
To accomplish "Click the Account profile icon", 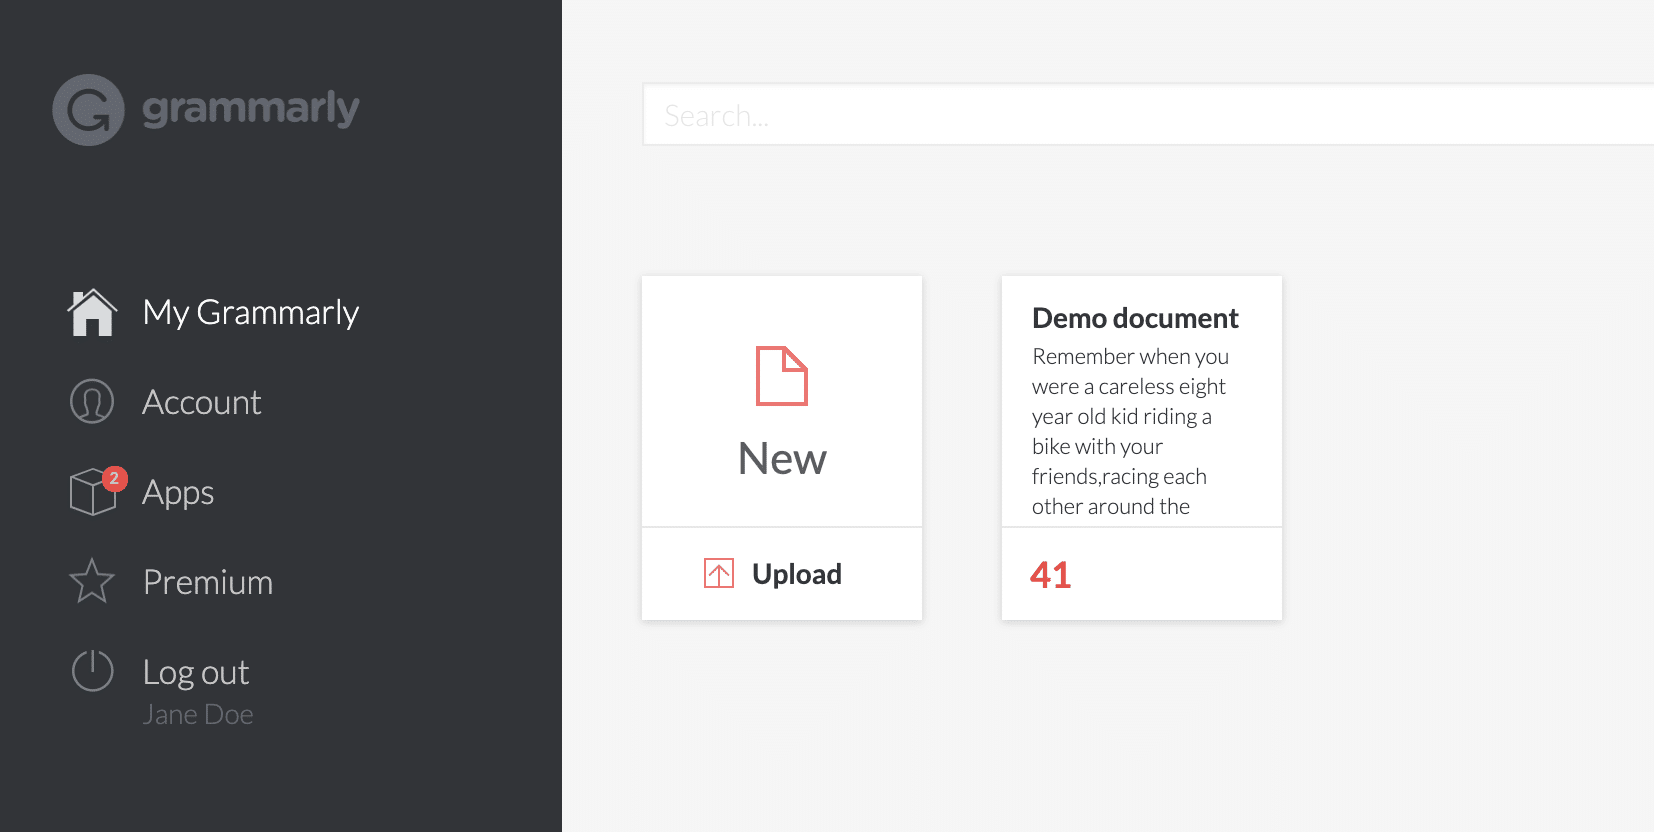I will point(92,402).
